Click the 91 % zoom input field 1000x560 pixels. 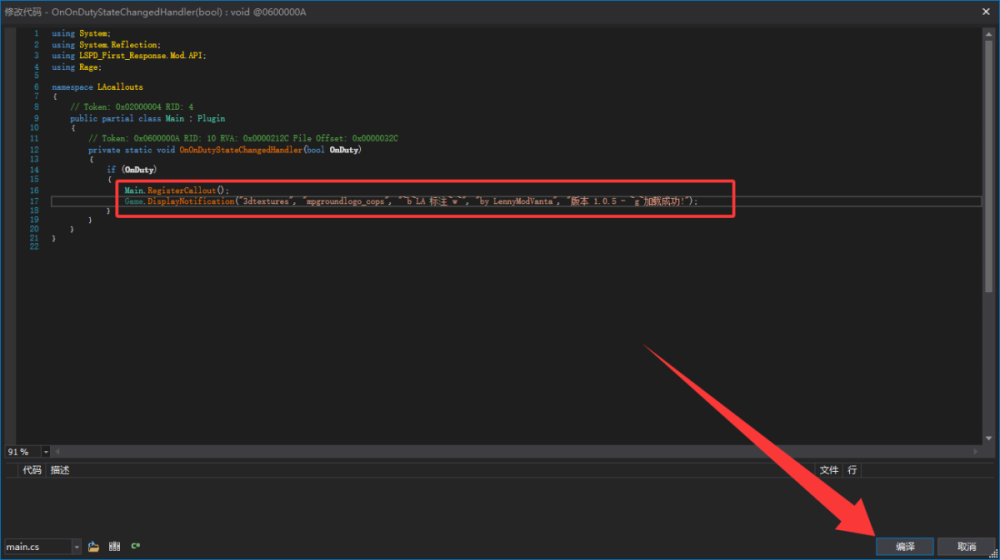(x=22, y=452)
